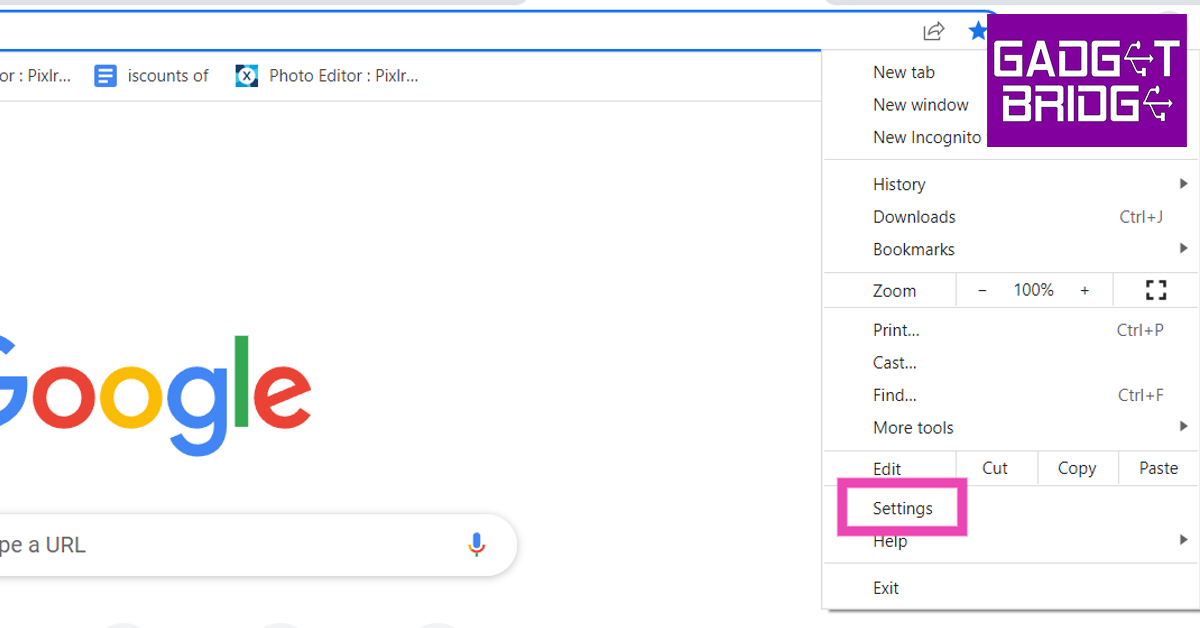Open the Google Docs bookmark icon

click(x=105, y=76)
